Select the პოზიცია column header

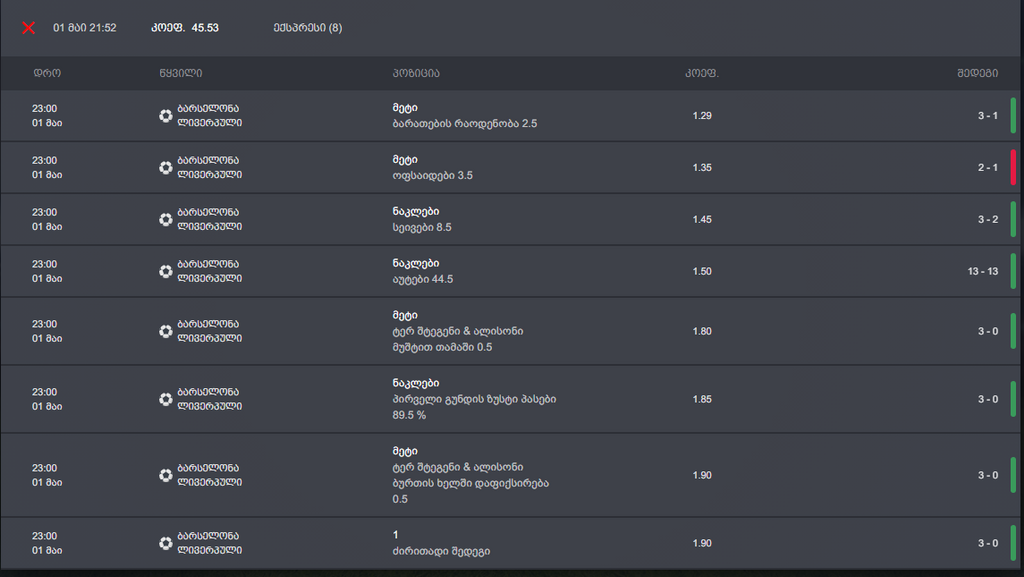[416, 73]
